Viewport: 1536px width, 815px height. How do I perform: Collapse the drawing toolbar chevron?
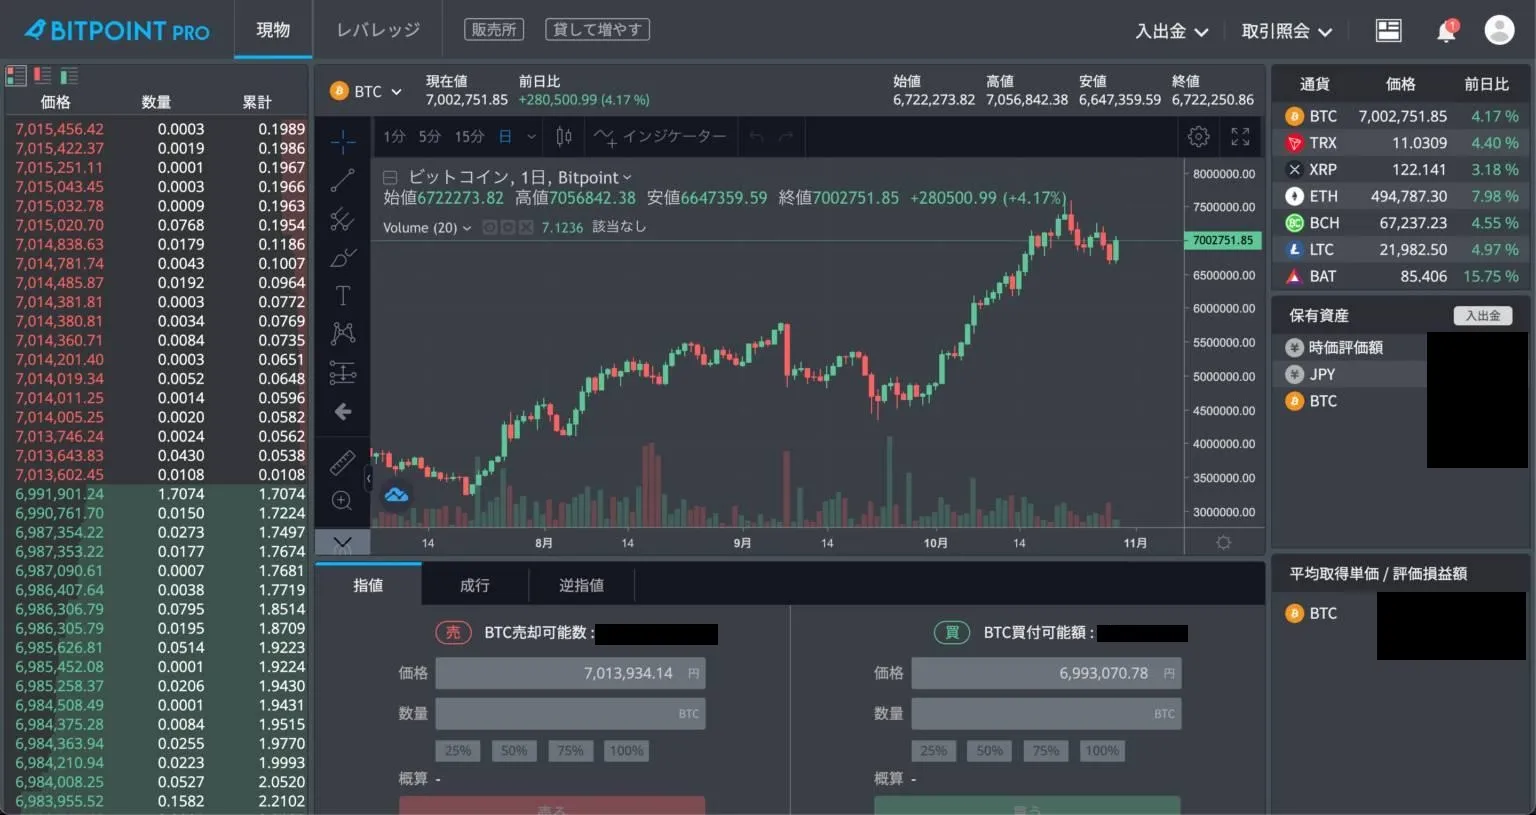pyautogui.click(x=342, y=543)
